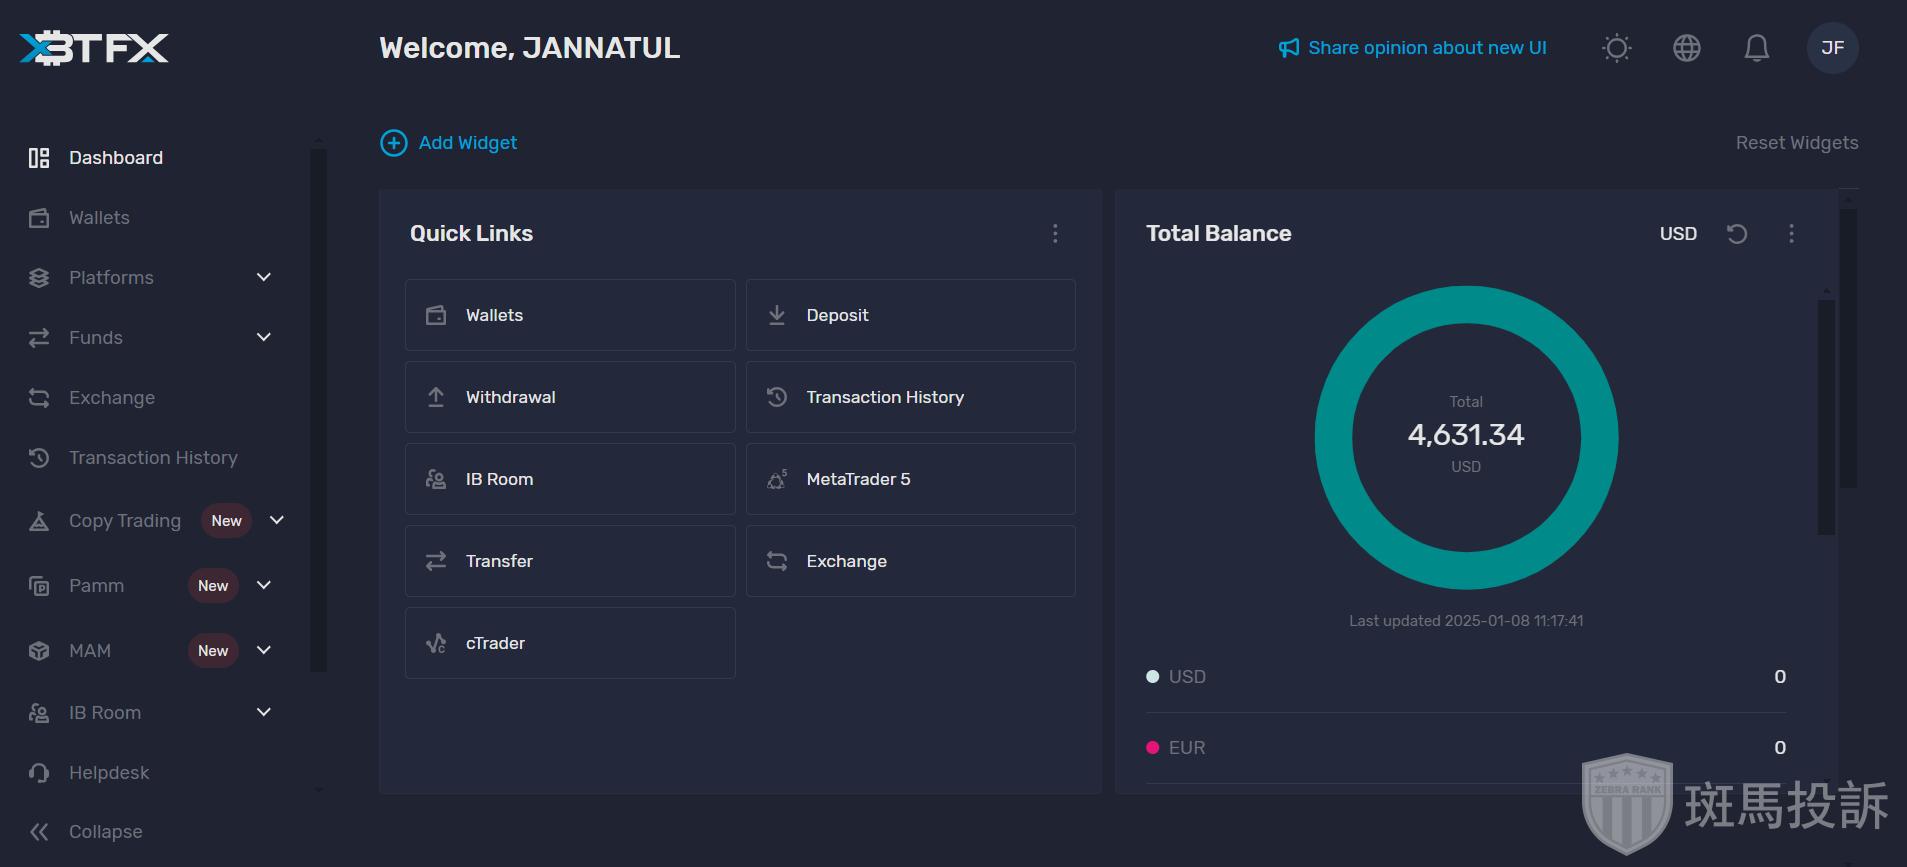Click the Reset Widgets option

[1796, 143]
